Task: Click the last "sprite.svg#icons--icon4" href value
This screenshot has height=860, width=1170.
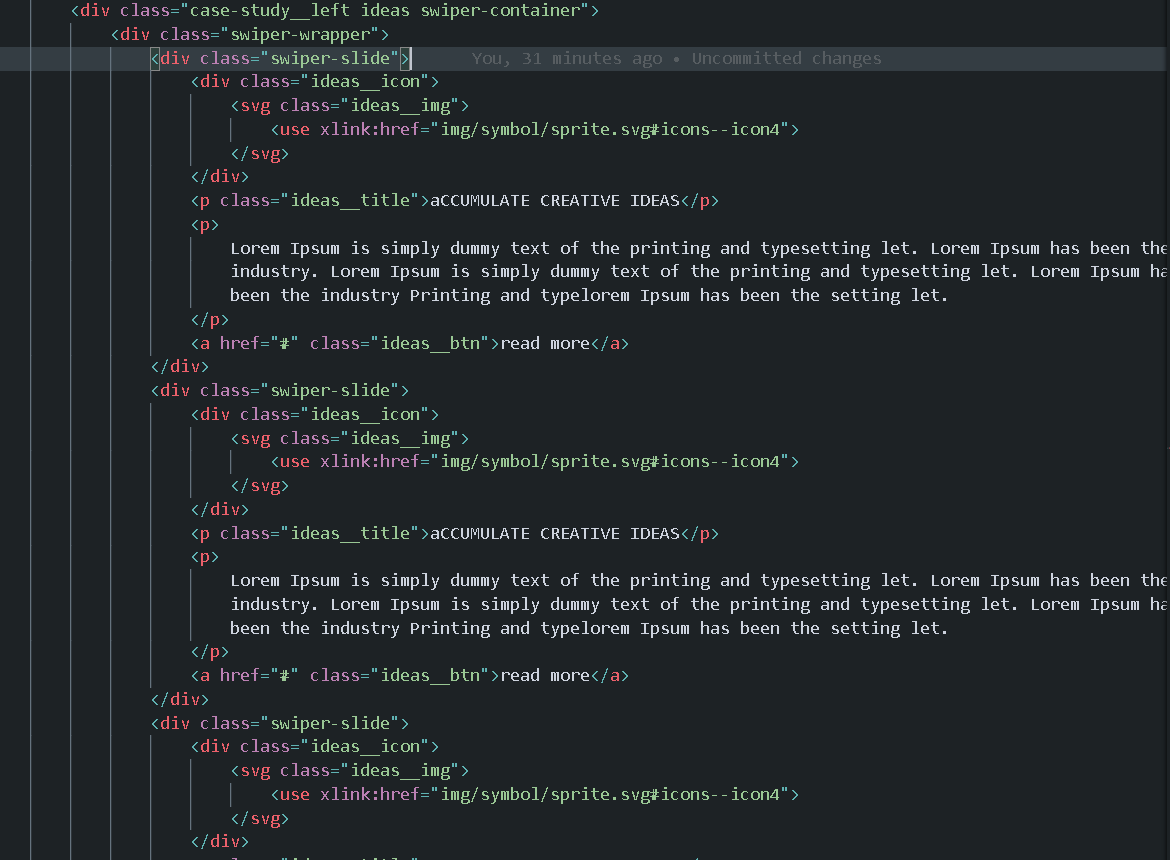Action: pos(610,794)
